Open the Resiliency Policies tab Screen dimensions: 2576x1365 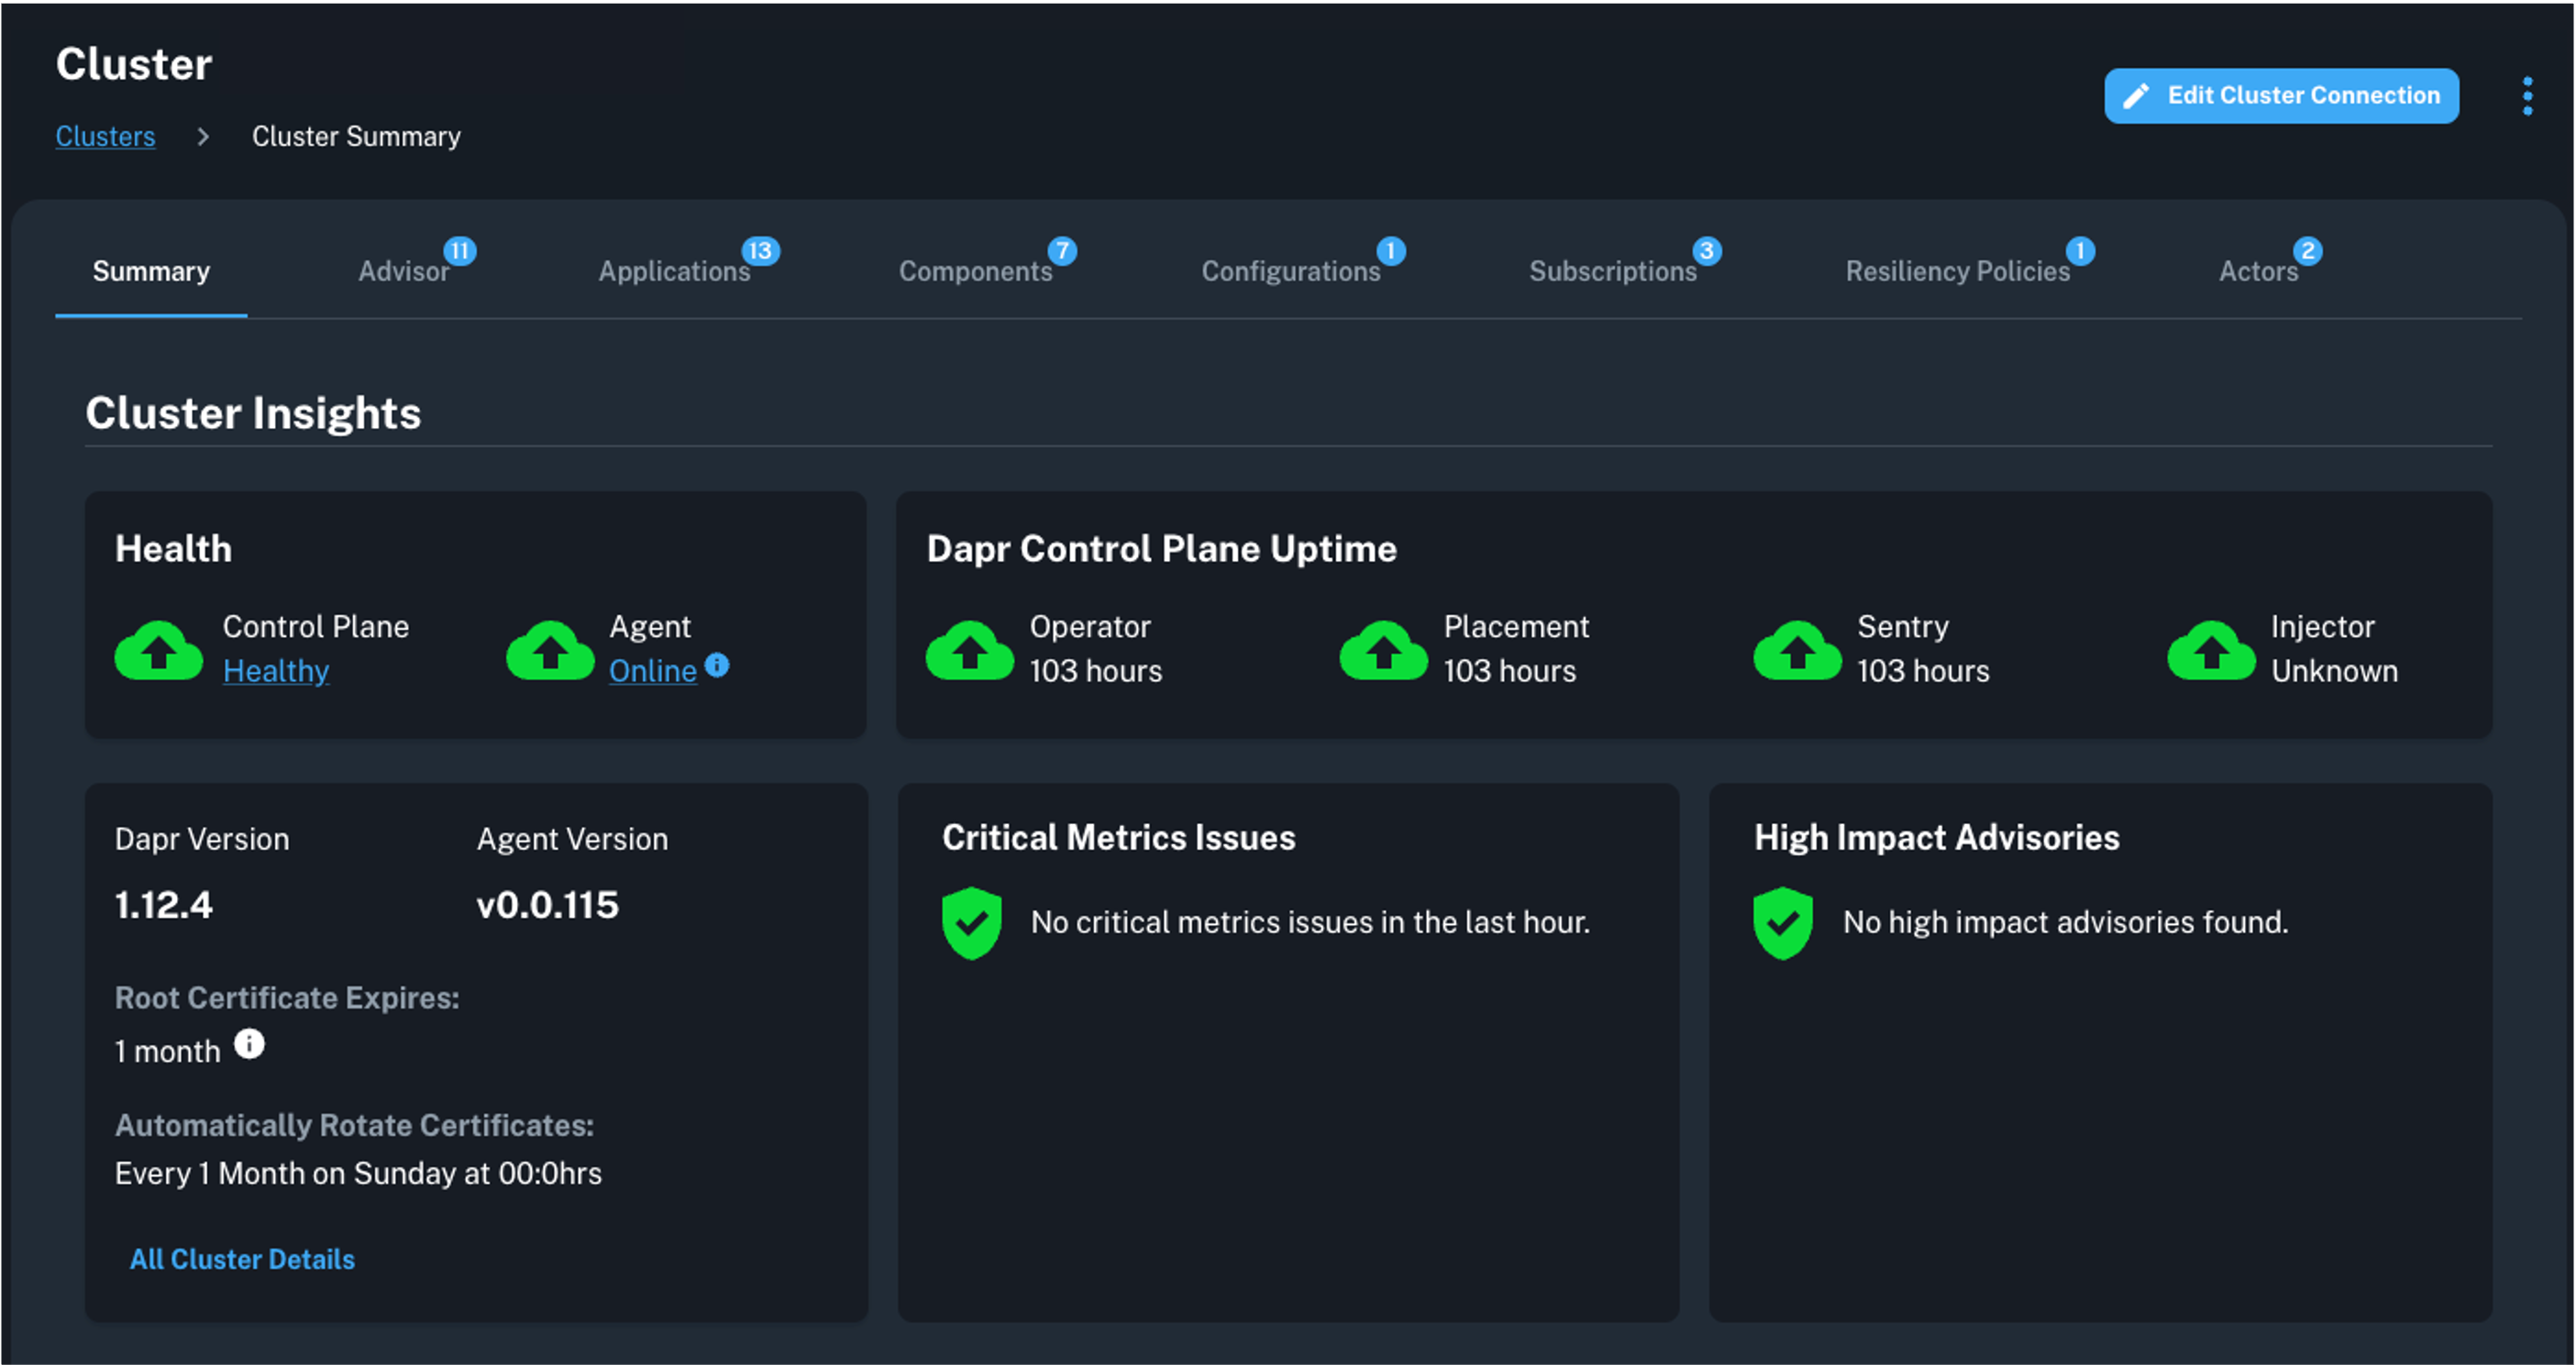[1957, 271]
